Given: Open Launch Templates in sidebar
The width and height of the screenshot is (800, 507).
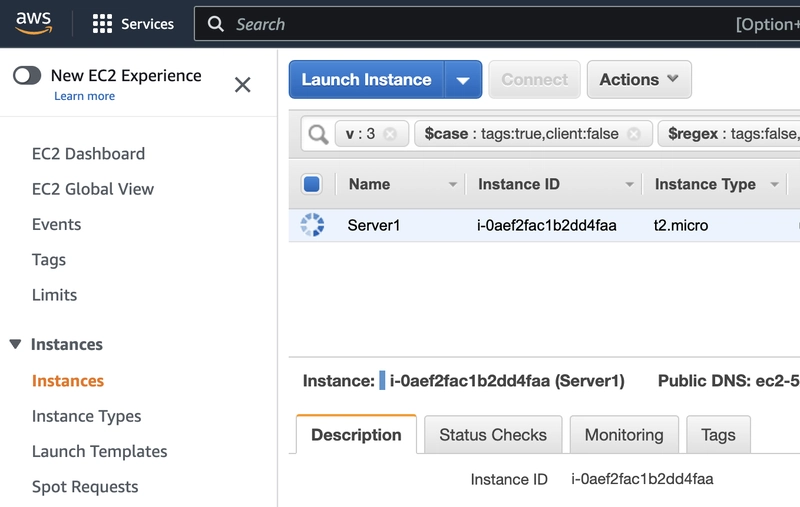Looking at the screenshot, I should point(99,451).
